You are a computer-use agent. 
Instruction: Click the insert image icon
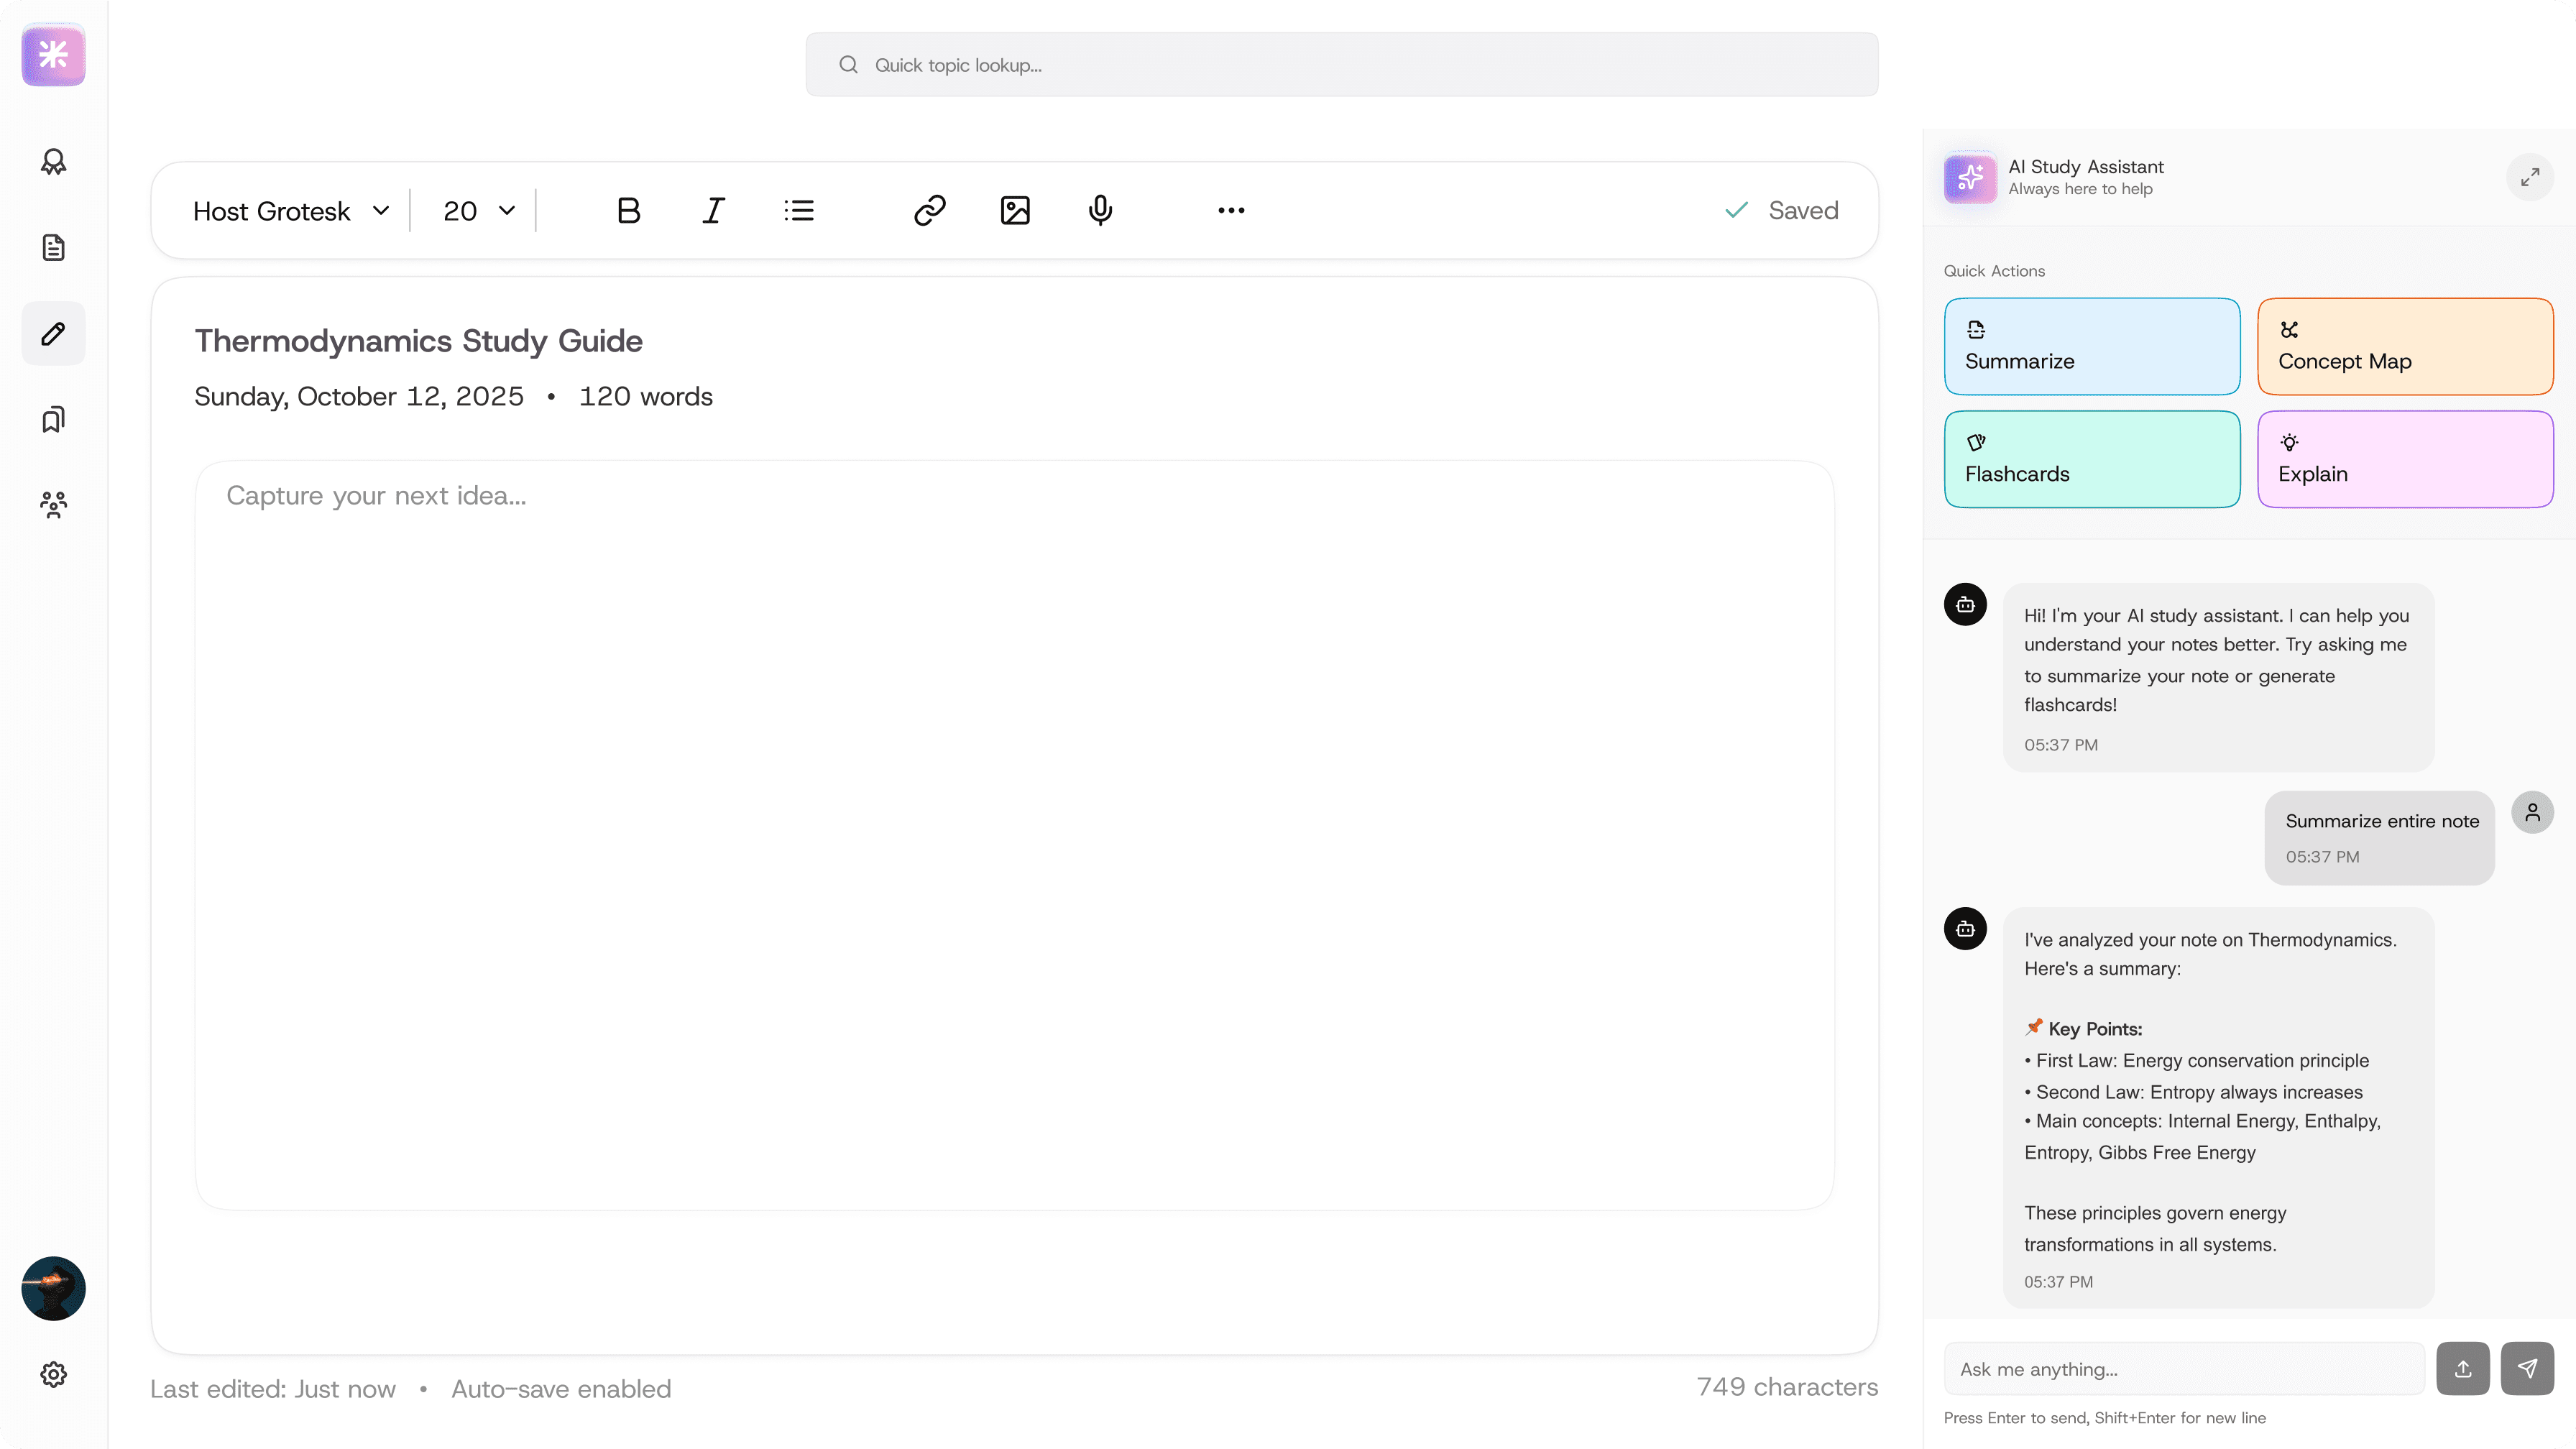1015,210
